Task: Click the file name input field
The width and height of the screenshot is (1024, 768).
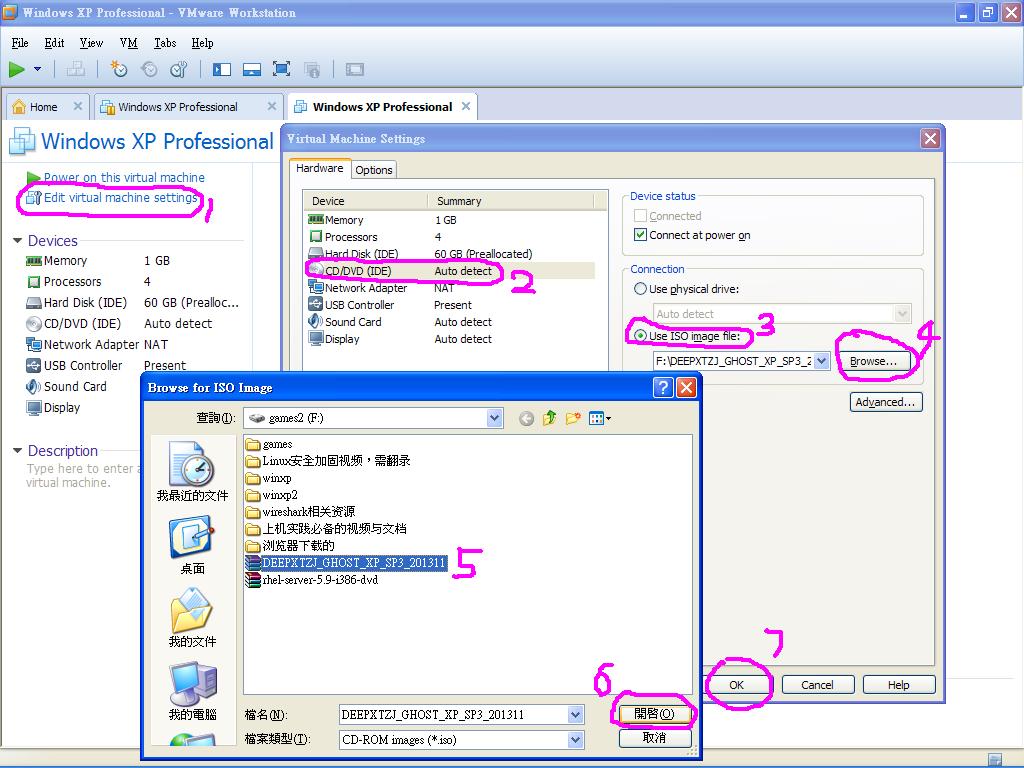Action: point(454,714)
